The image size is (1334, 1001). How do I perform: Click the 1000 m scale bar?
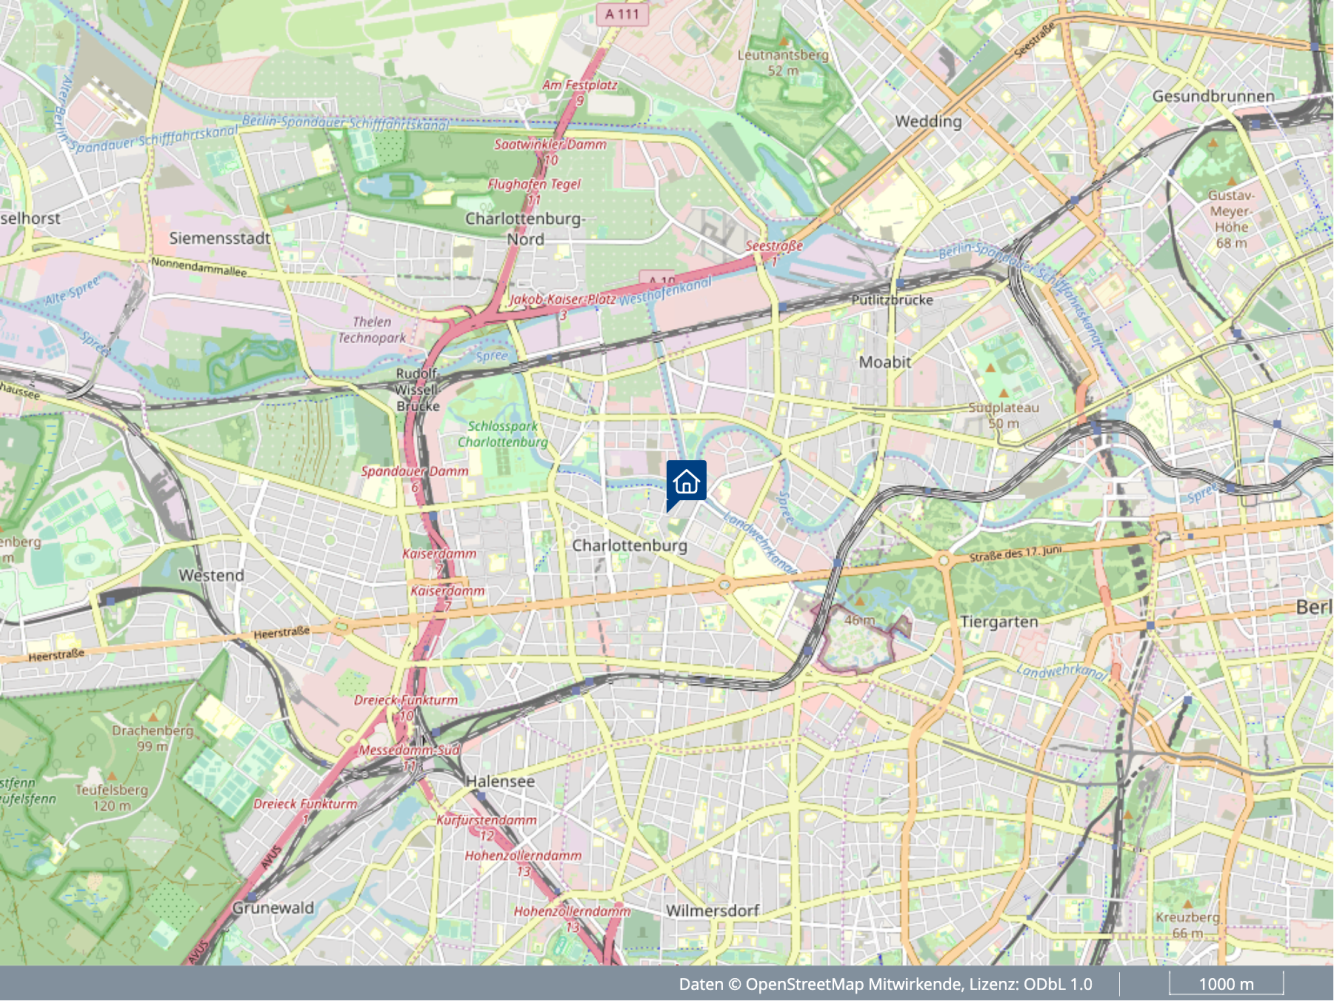(x=1225, y=984)
